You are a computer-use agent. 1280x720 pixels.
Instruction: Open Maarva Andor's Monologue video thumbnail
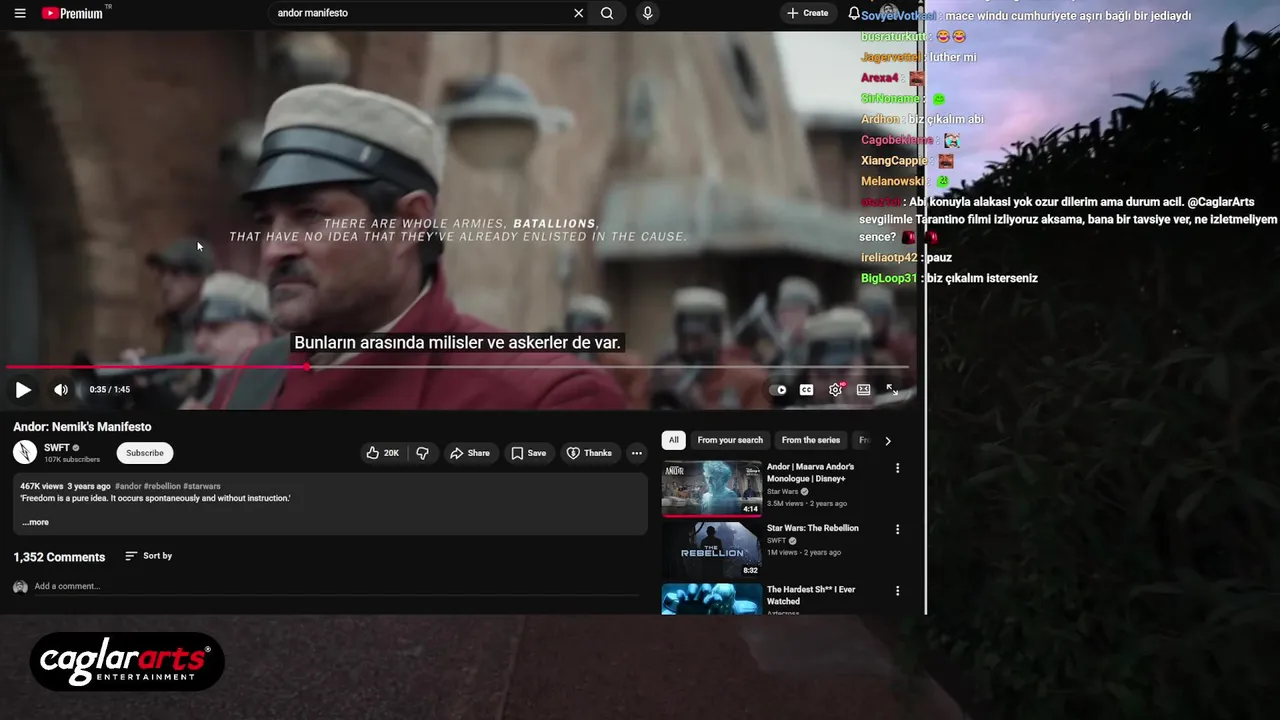pyautogui.click(x=711, y=488)
